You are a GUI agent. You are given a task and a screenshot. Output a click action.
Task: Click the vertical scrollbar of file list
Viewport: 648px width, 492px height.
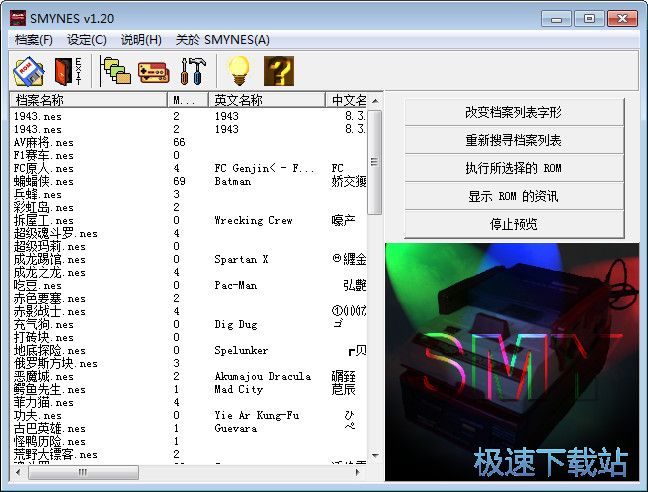(x=375, y=300)
